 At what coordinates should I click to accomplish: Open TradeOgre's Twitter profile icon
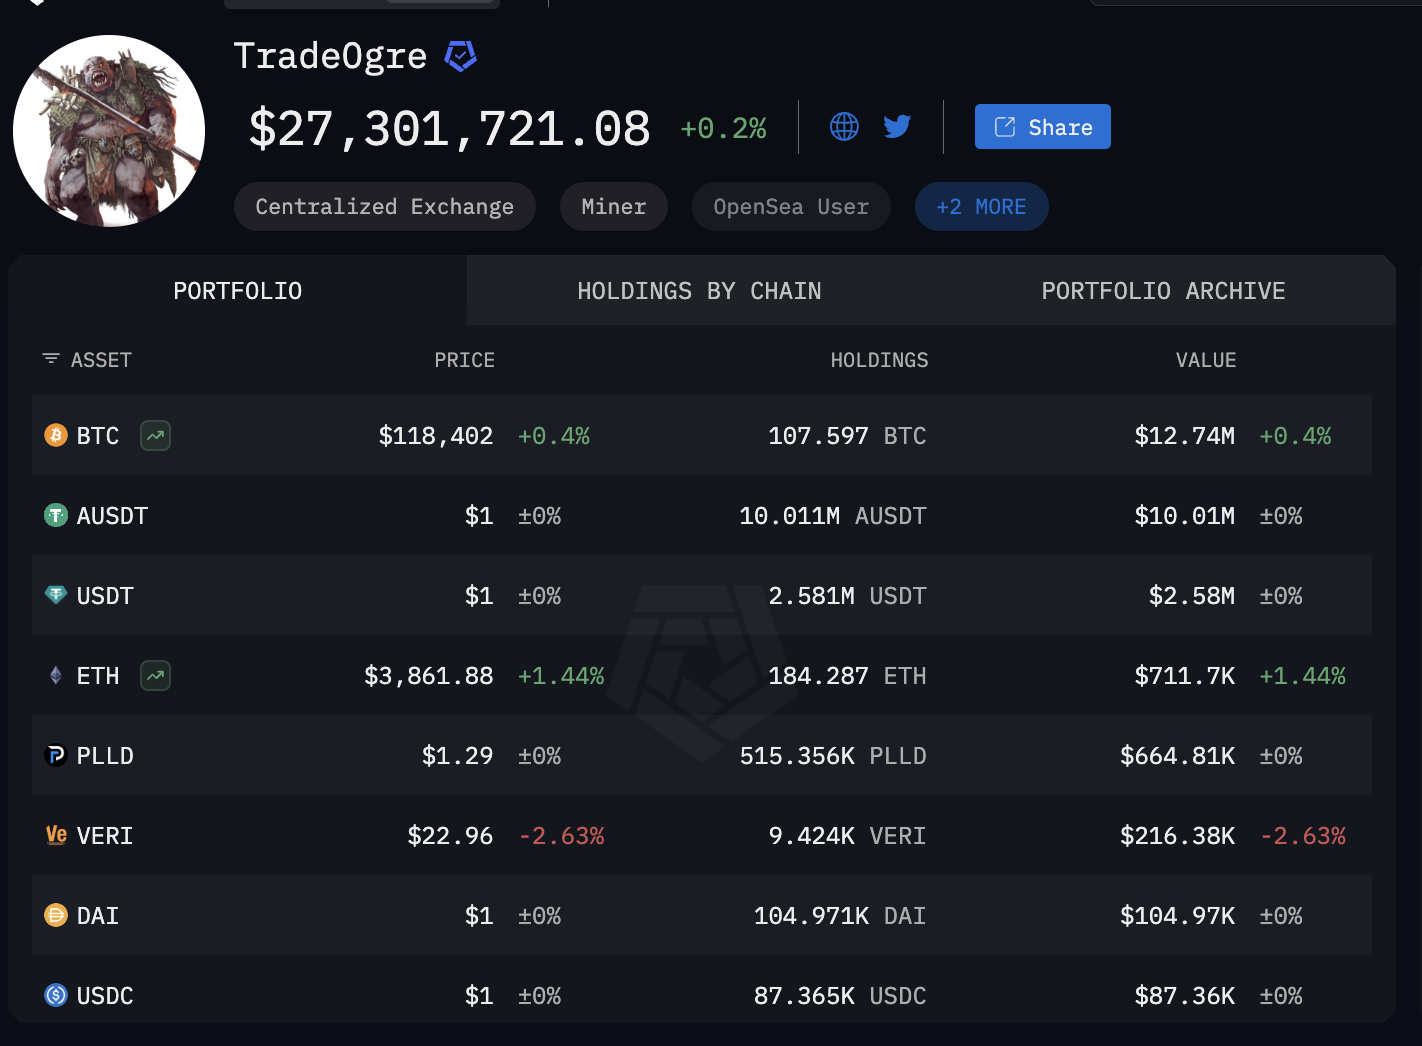(897, 126)
